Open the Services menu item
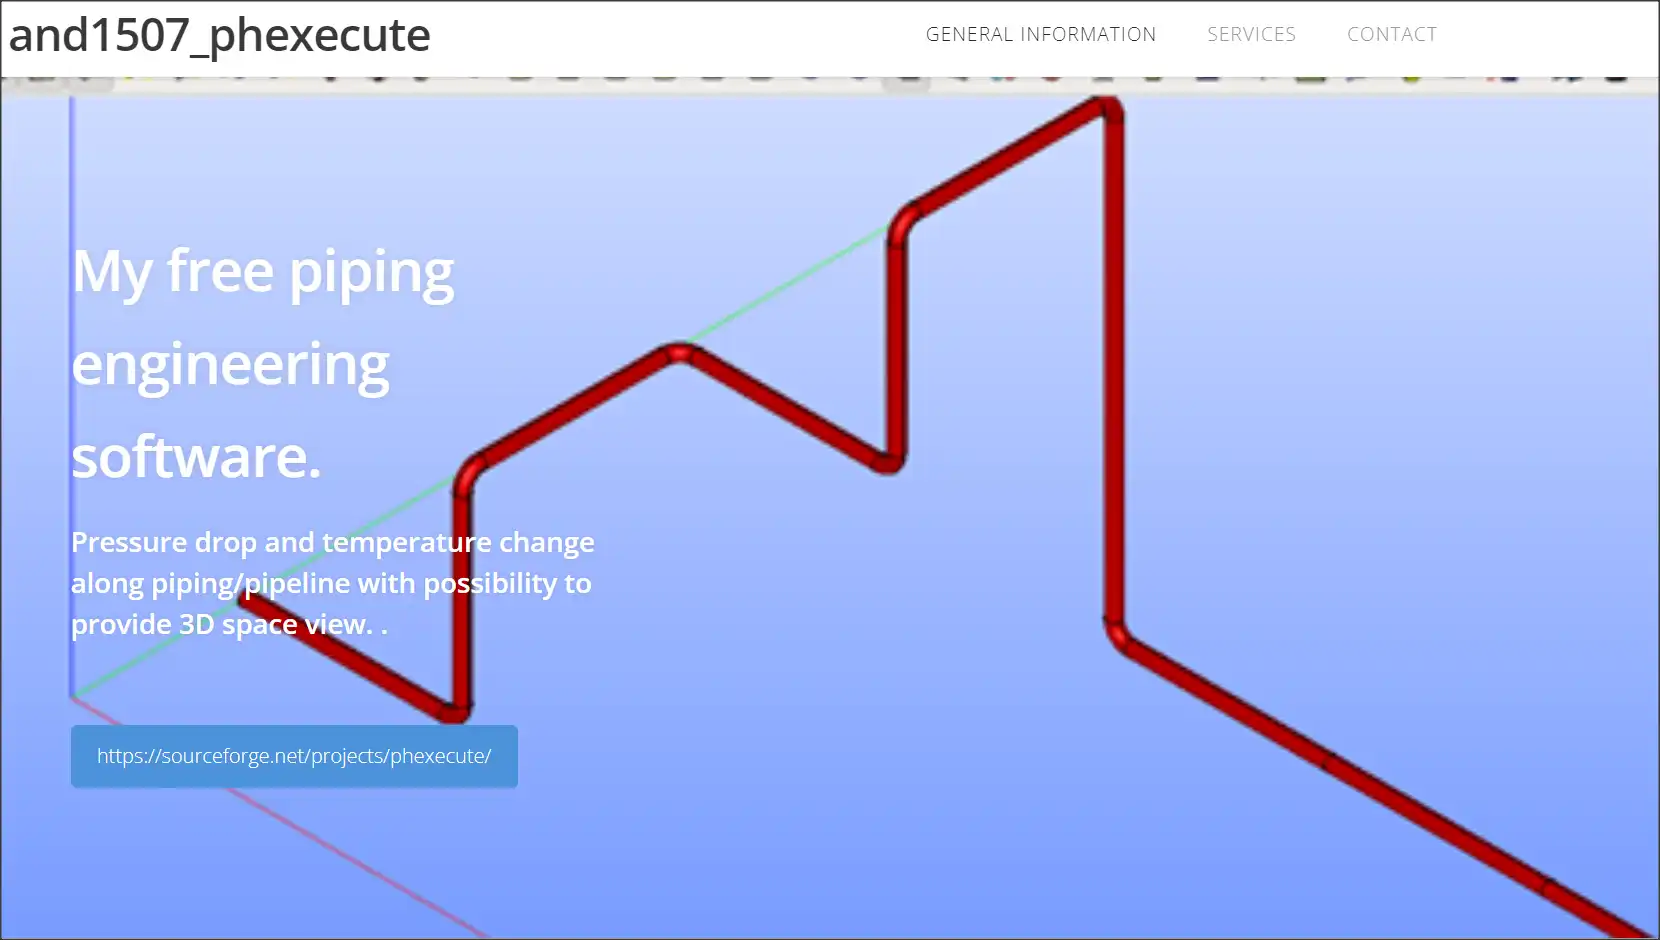1660x940 pixels. [x=1251, y=34]
